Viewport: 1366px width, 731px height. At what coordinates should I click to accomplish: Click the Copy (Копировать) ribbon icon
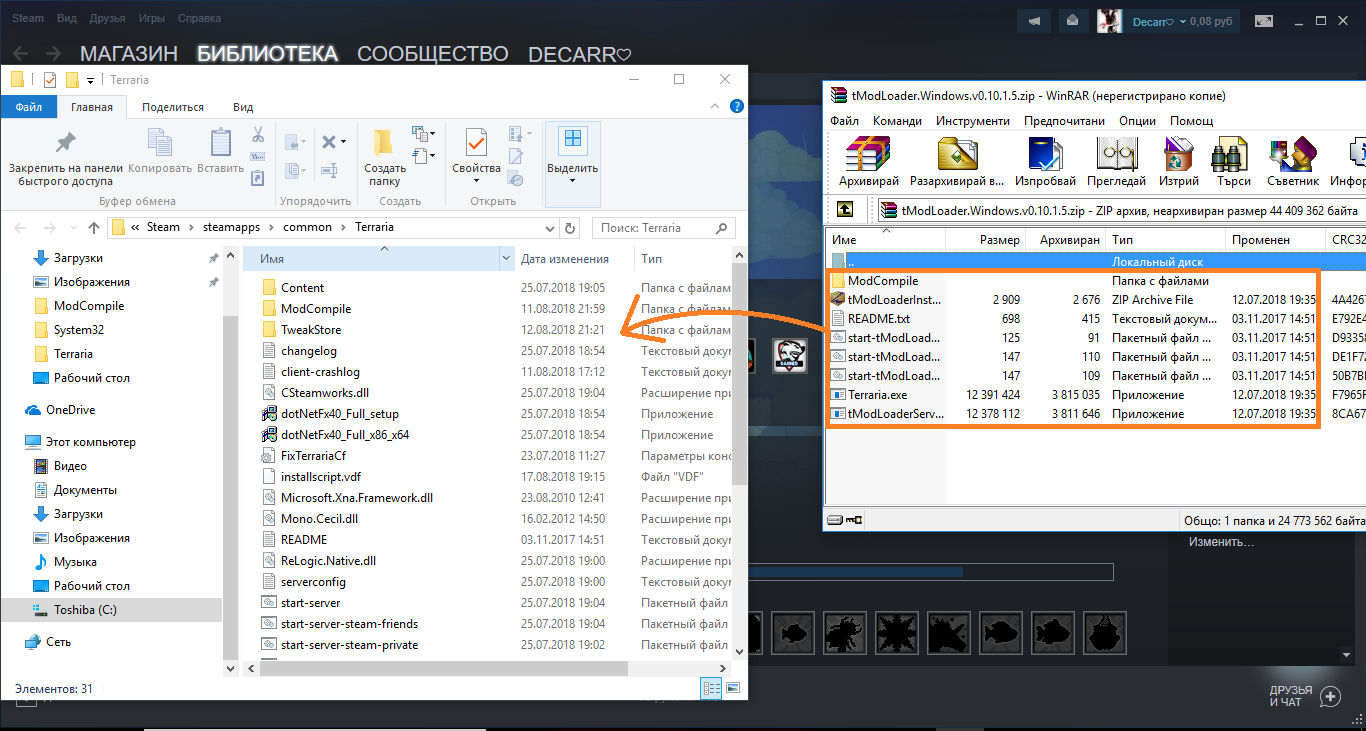160,144
